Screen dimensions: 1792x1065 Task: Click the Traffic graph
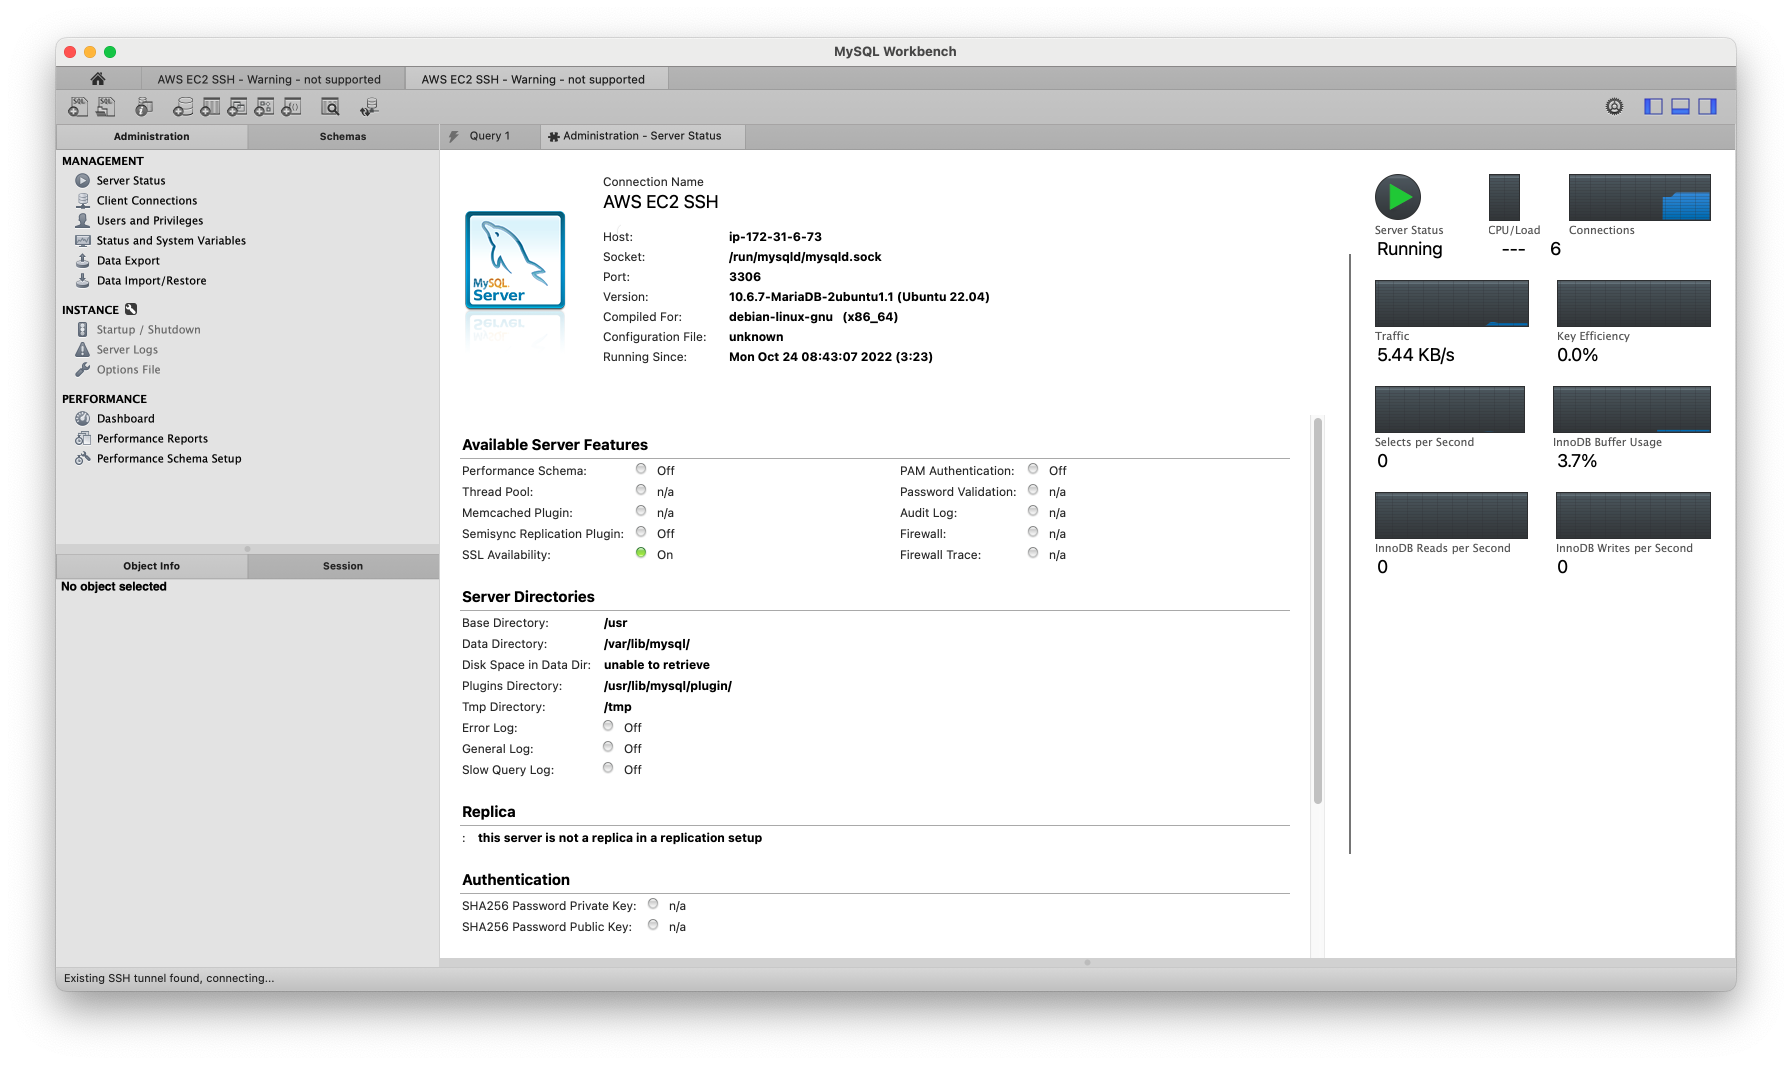click(1451, 303)
